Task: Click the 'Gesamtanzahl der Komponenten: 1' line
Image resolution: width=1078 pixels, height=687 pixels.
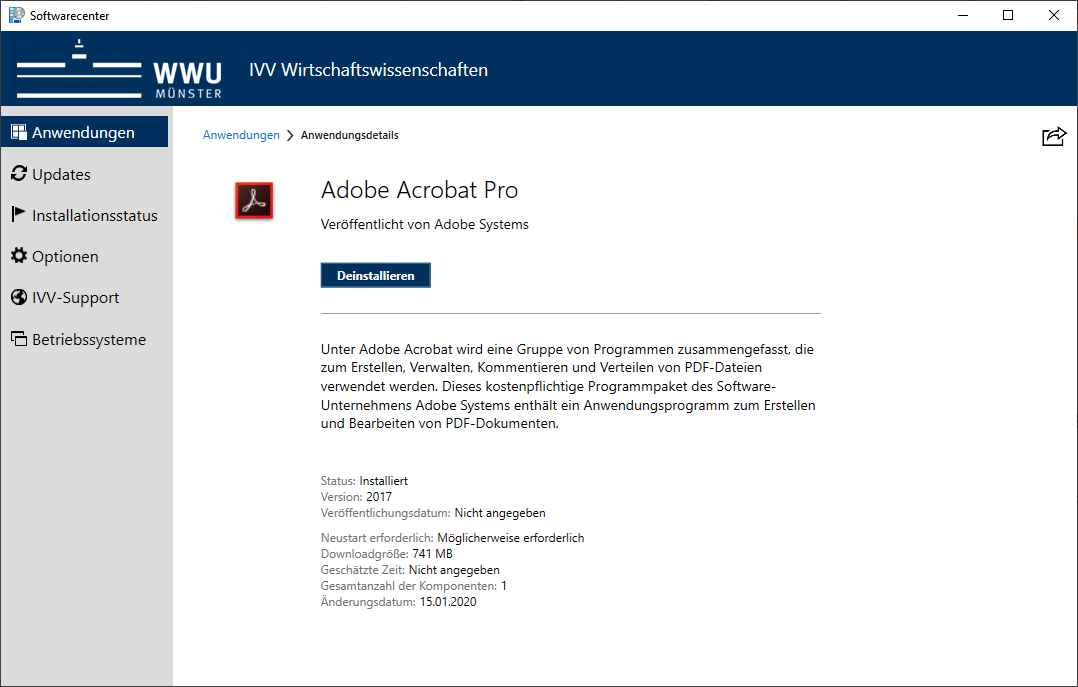Action: (x=413, y=586)
